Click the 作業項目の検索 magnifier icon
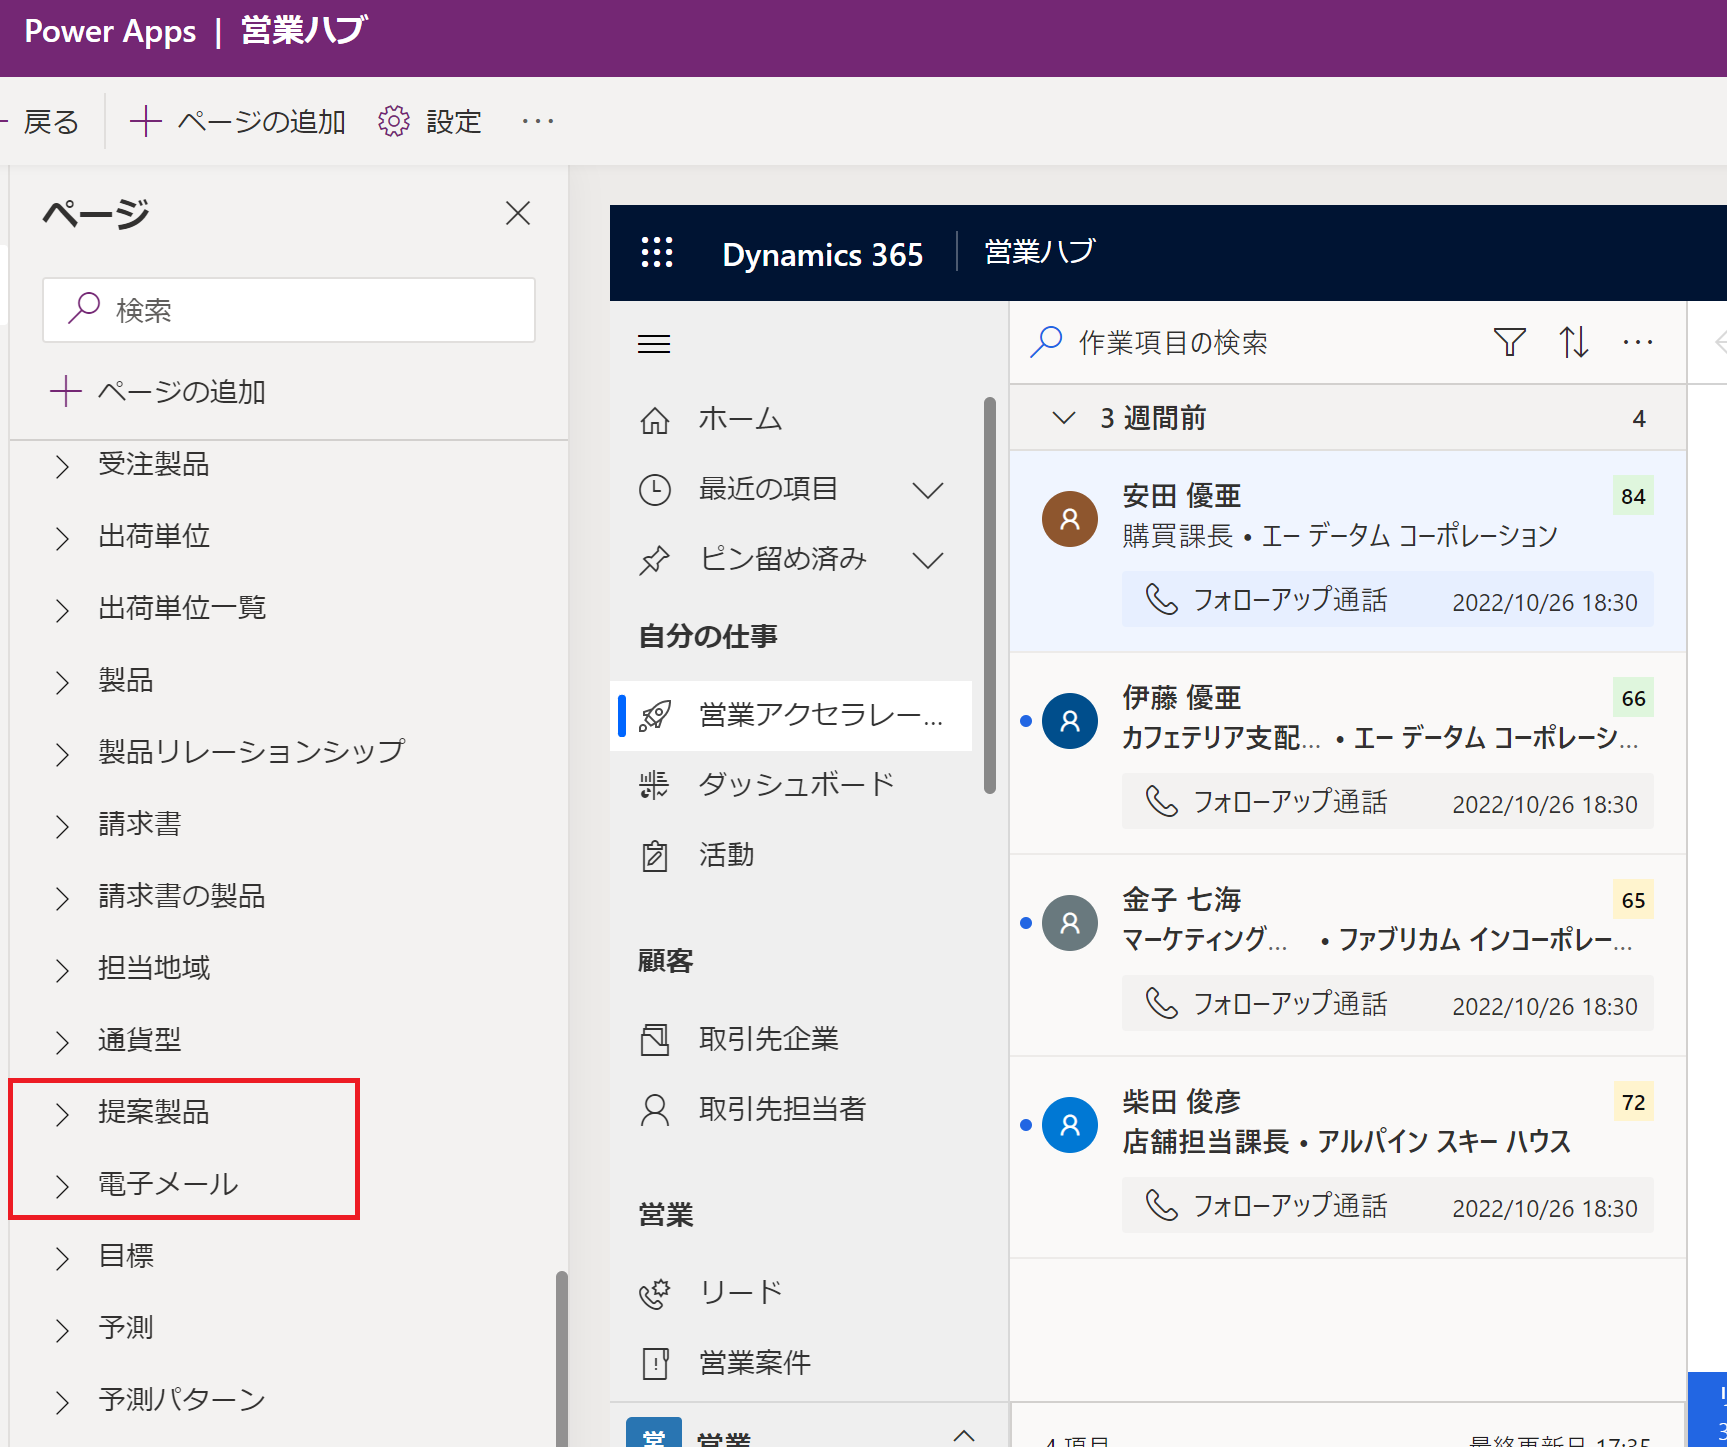This screenshot has width=1727, height=1447. tap(1046, 342)
